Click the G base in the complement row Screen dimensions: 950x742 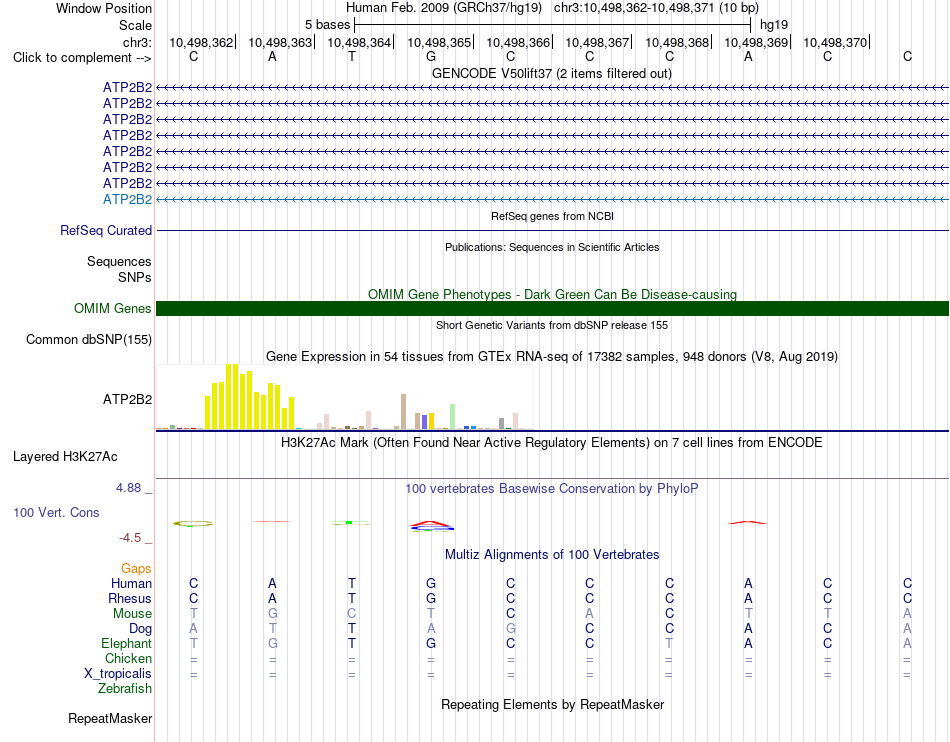coord(431,56)
